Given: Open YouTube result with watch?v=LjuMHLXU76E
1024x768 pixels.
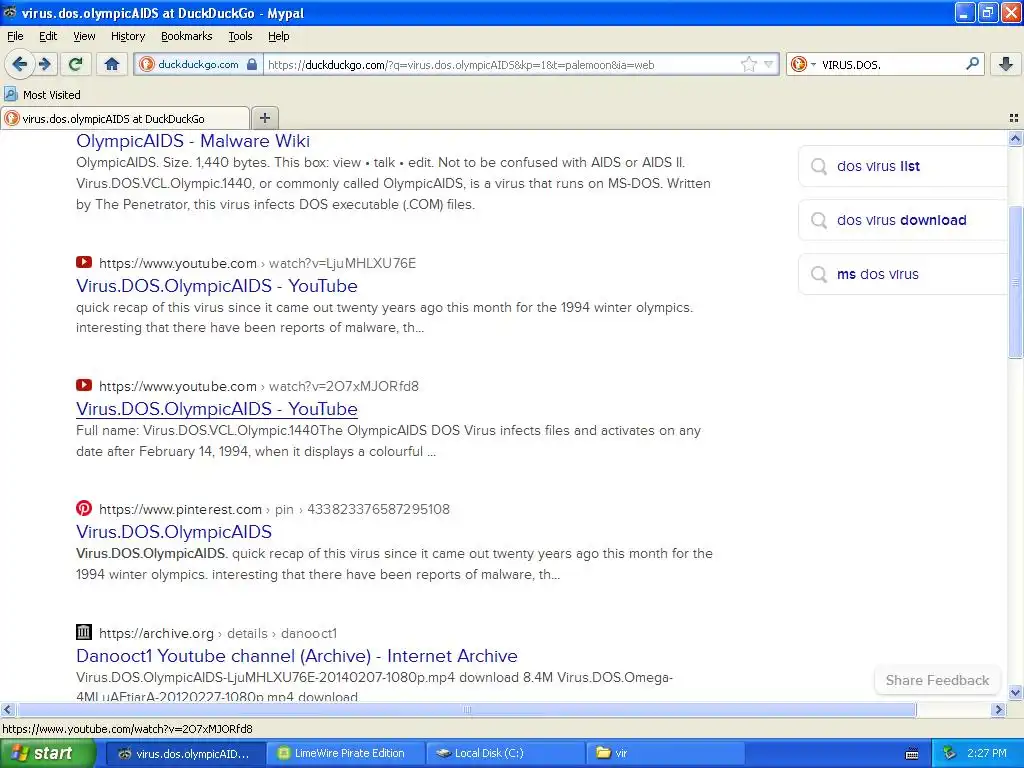Looking at the screenshot, I should [x=216, y=286].
